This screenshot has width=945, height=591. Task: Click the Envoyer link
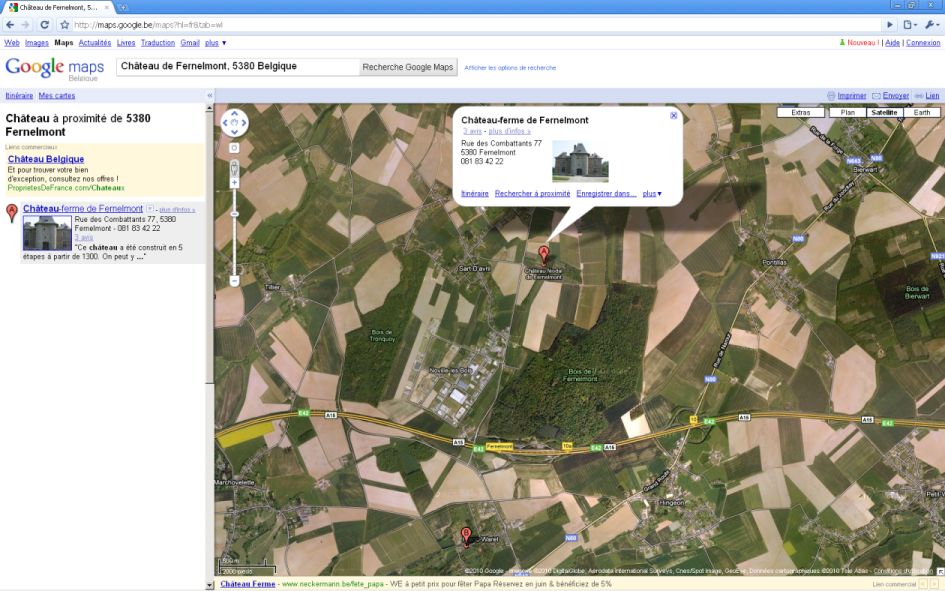(896, 96)
